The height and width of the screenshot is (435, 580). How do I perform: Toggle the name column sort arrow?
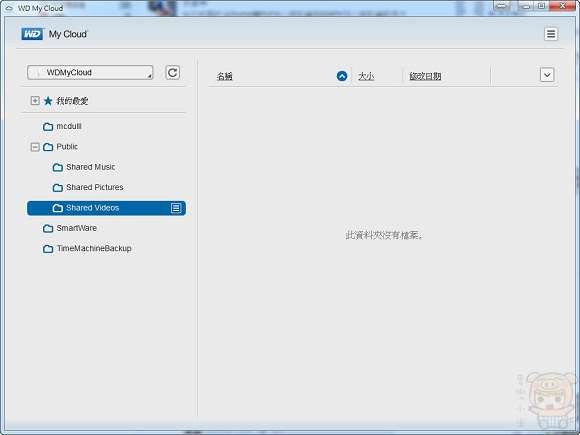[x=342, y=76]
